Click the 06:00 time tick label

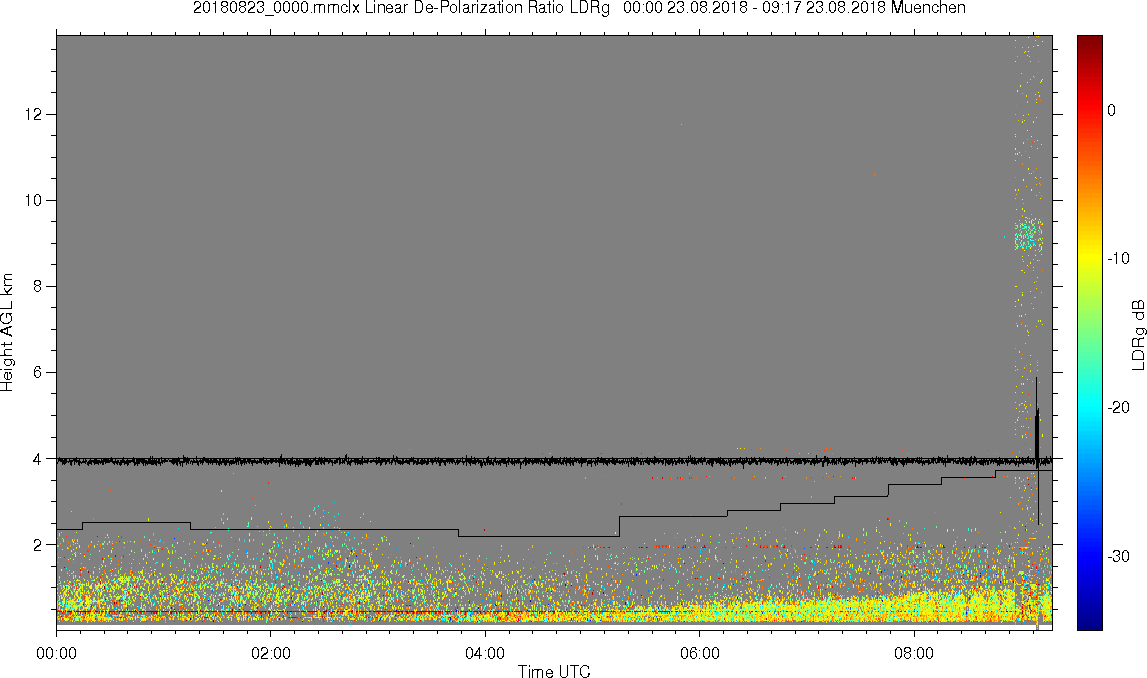[x=699, y=653]
